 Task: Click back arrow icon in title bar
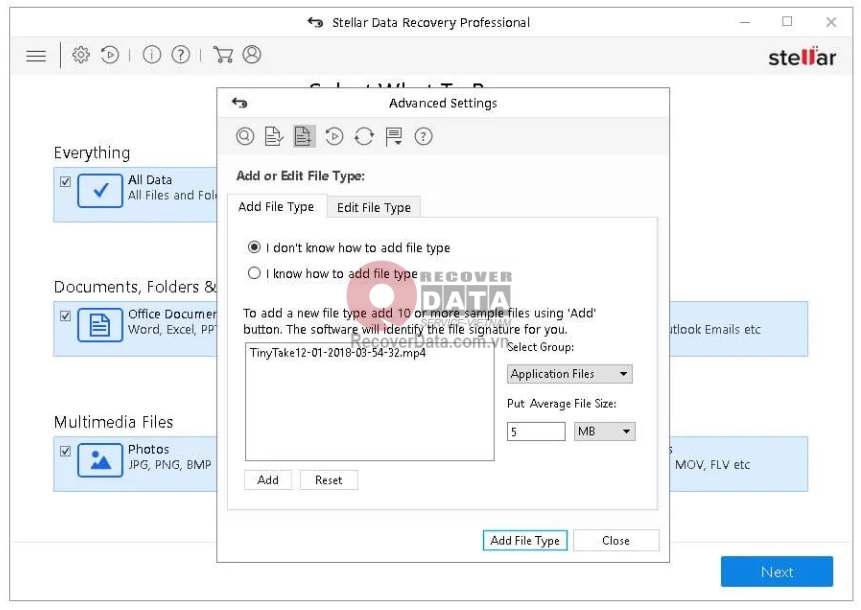[315, 23]
